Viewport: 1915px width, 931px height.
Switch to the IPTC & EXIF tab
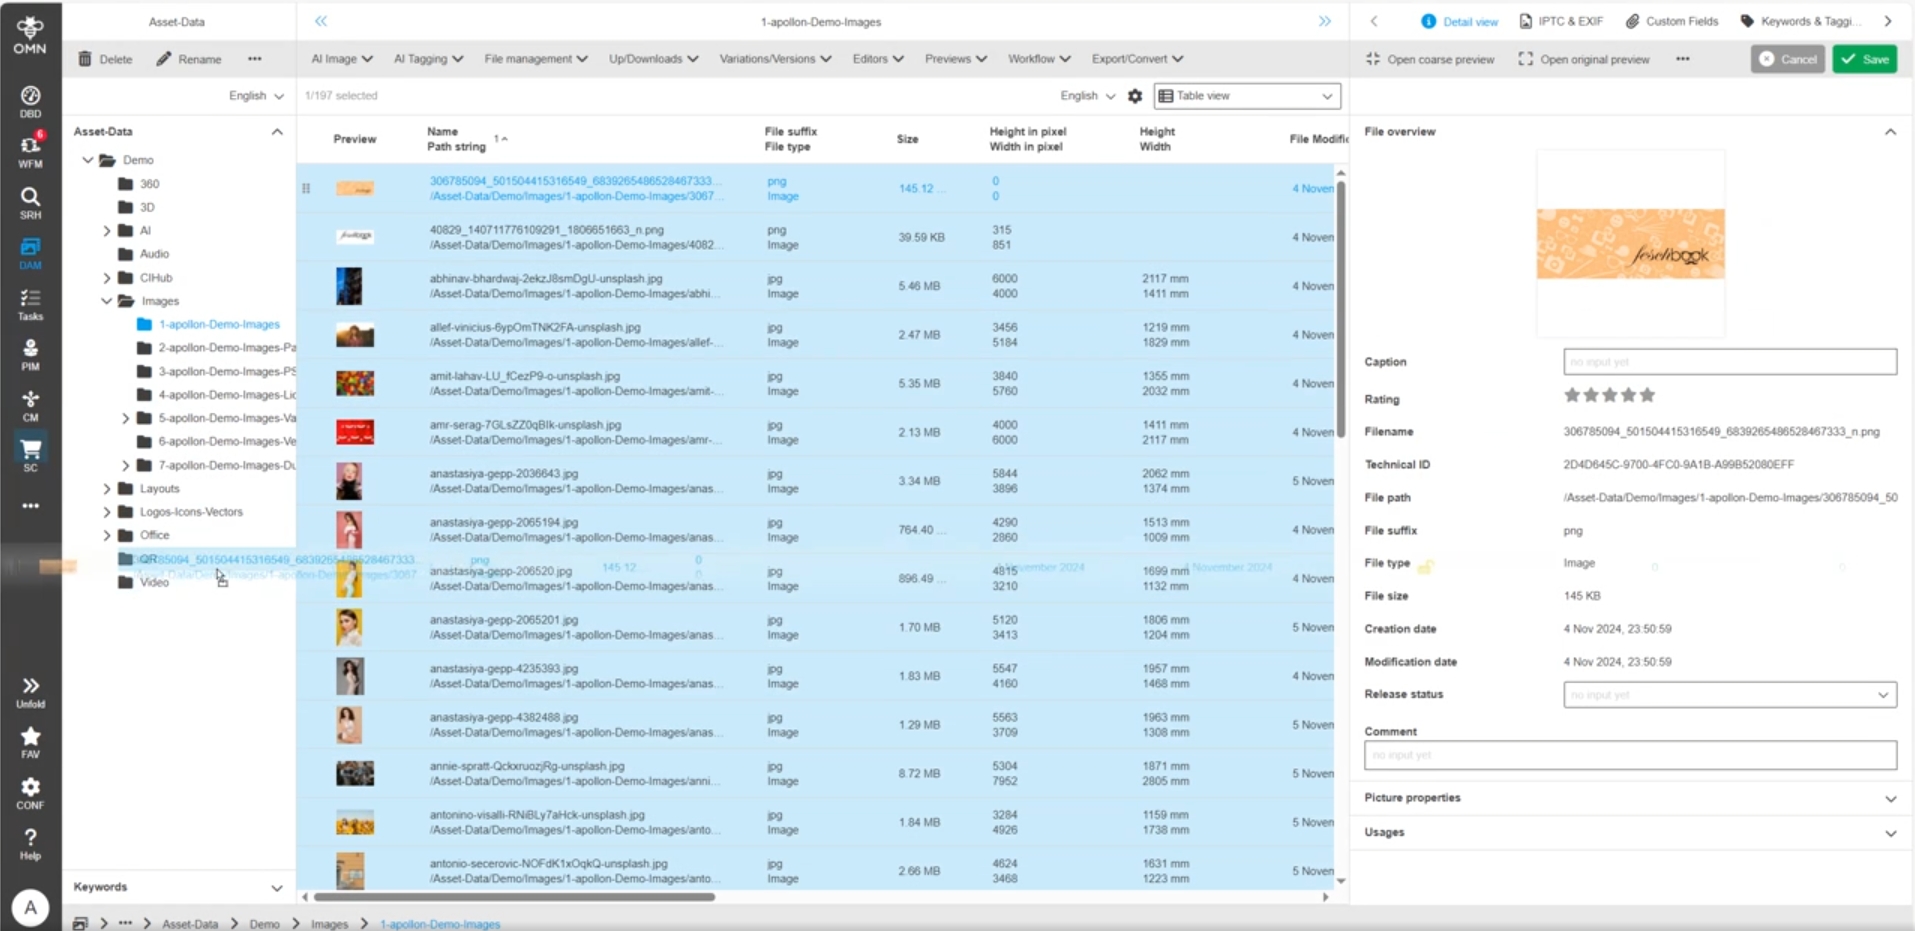coord(1561,21)
